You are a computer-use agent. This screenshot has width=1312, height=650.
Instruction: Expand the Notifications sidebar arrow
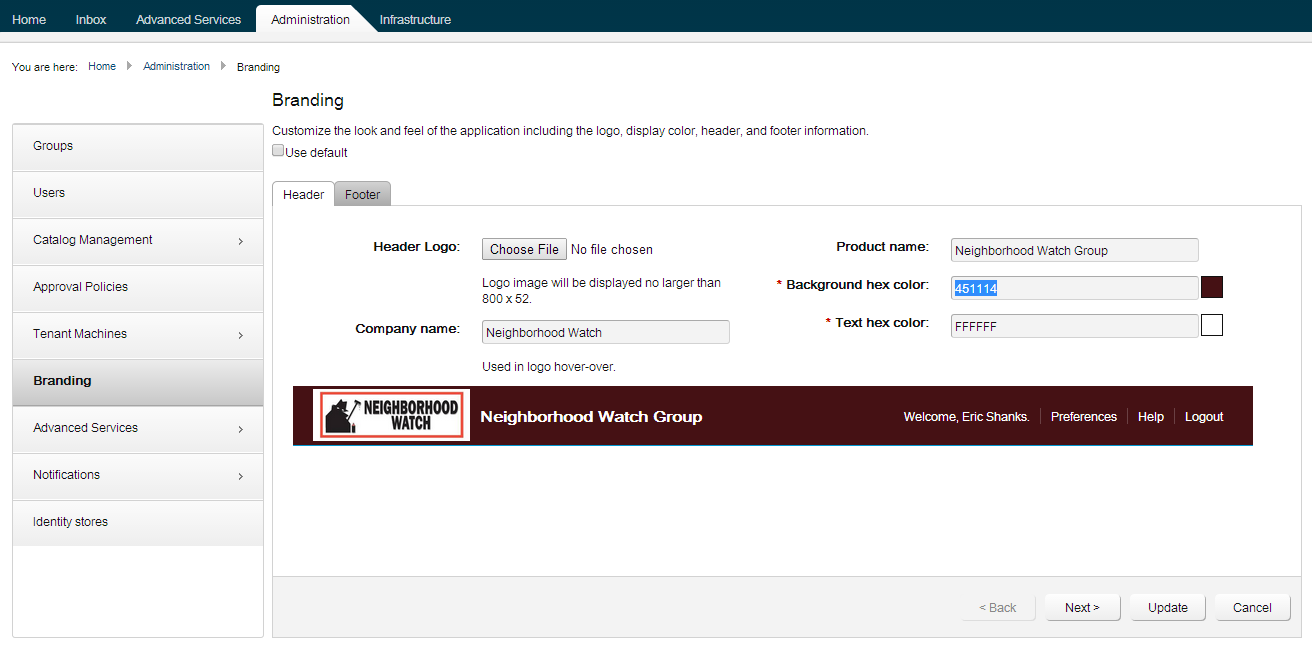240,476
